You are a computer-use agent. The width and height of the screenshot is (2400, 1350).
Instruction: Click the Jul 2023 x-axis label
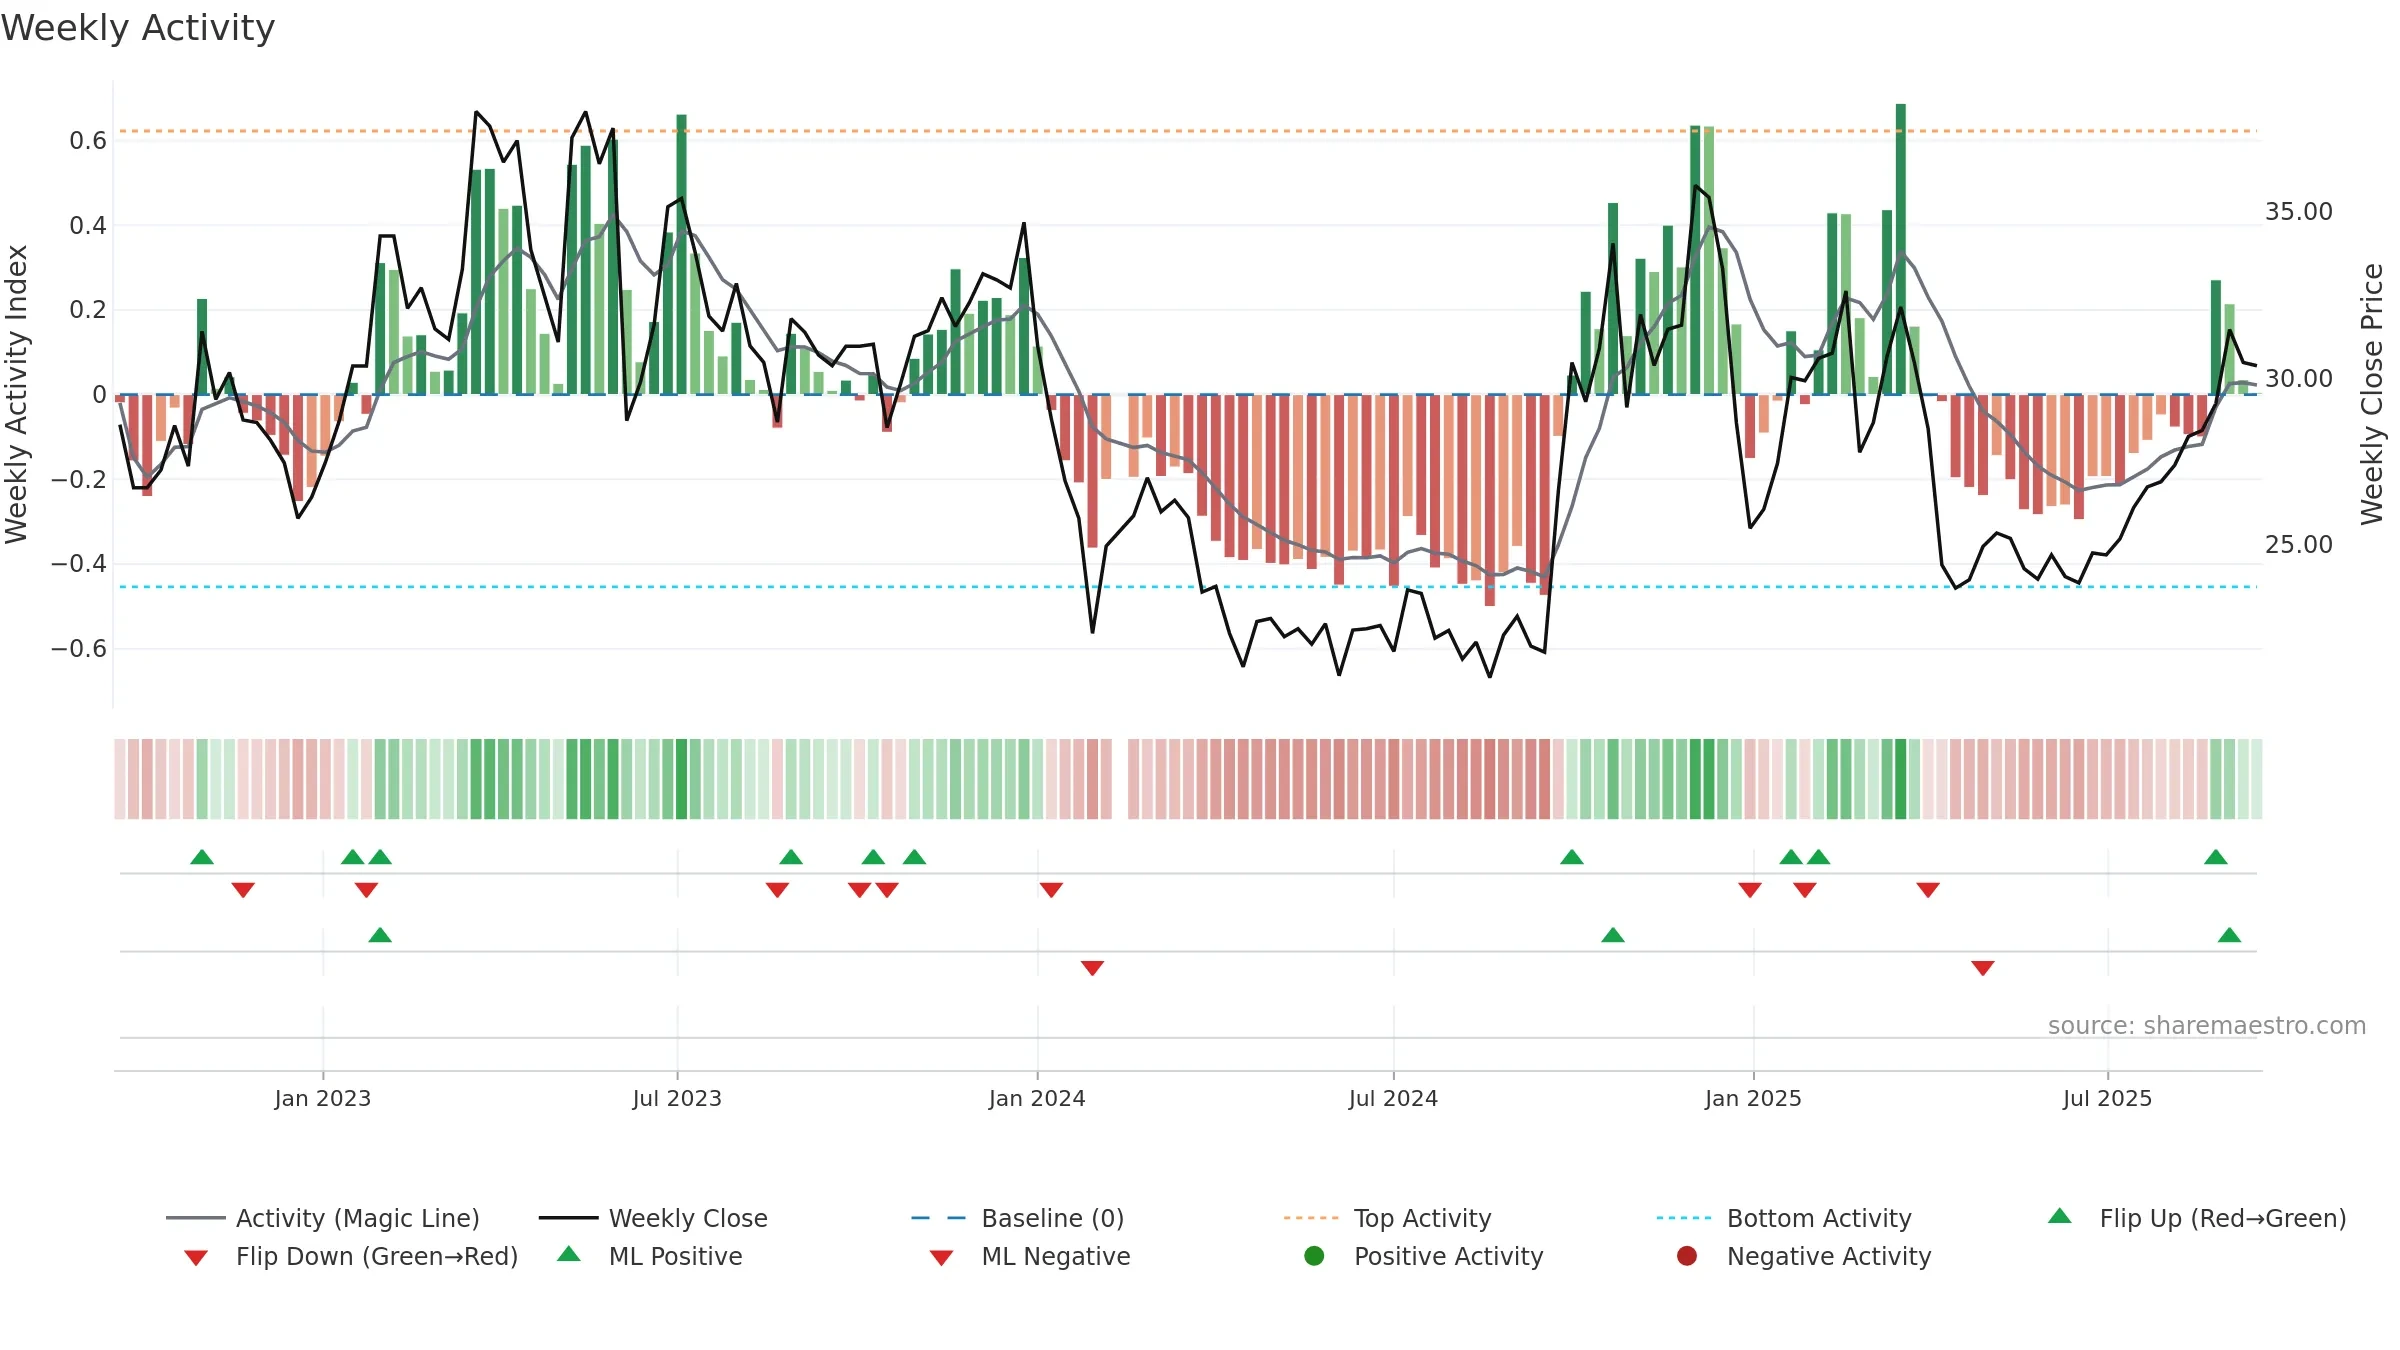point(677,1098)
